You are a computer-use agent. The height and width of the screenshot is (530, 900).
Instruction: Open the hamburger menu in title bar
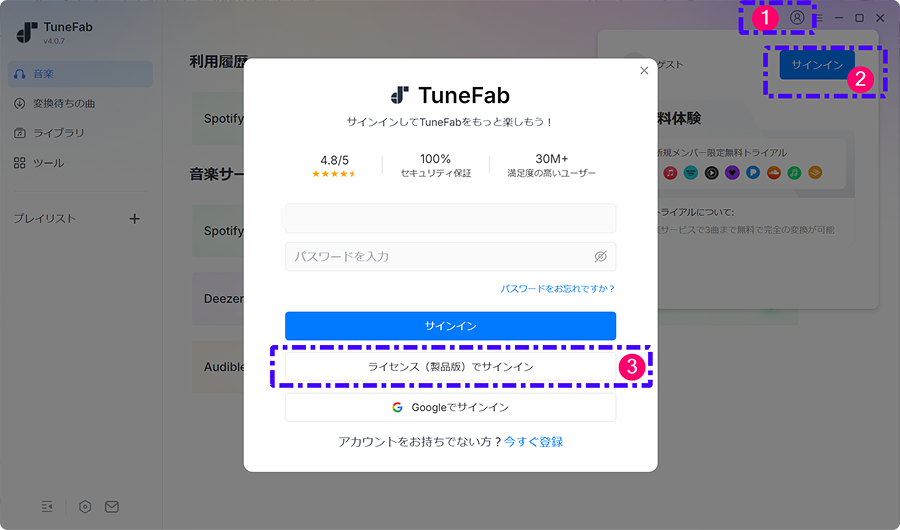(818, 18)
